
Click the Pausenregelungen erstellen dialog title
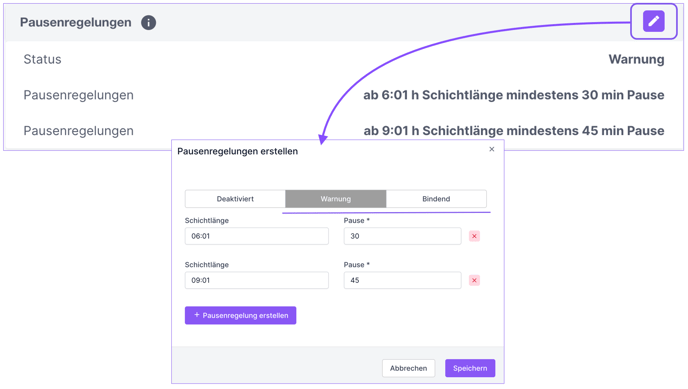pos(237,151)
